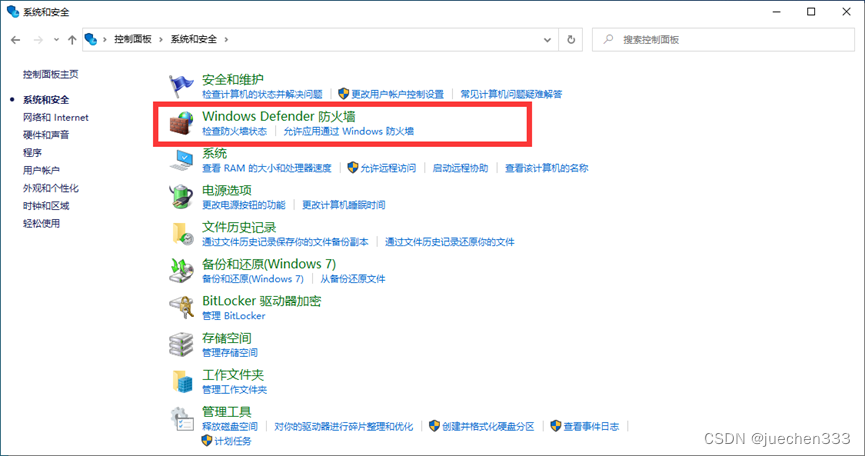Click the Administrative Tools gear icon
This screenshot has width=865, height=456.
(x=181, y=419)
